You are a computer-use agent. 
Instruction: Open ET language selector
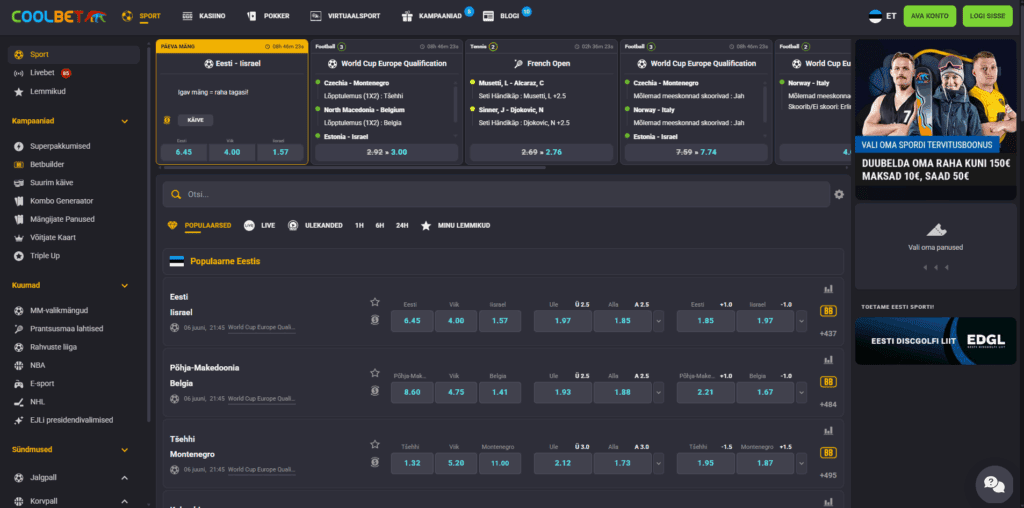point(882,16)
